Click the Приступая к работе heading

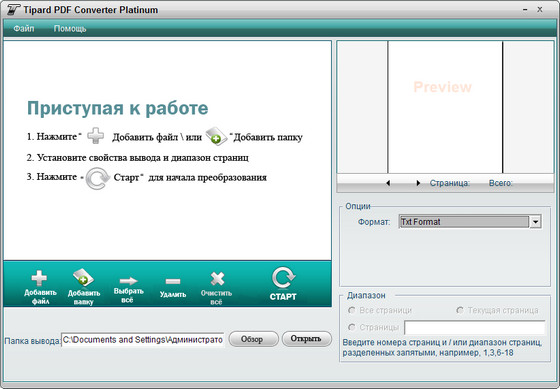[x=118, y=108]
